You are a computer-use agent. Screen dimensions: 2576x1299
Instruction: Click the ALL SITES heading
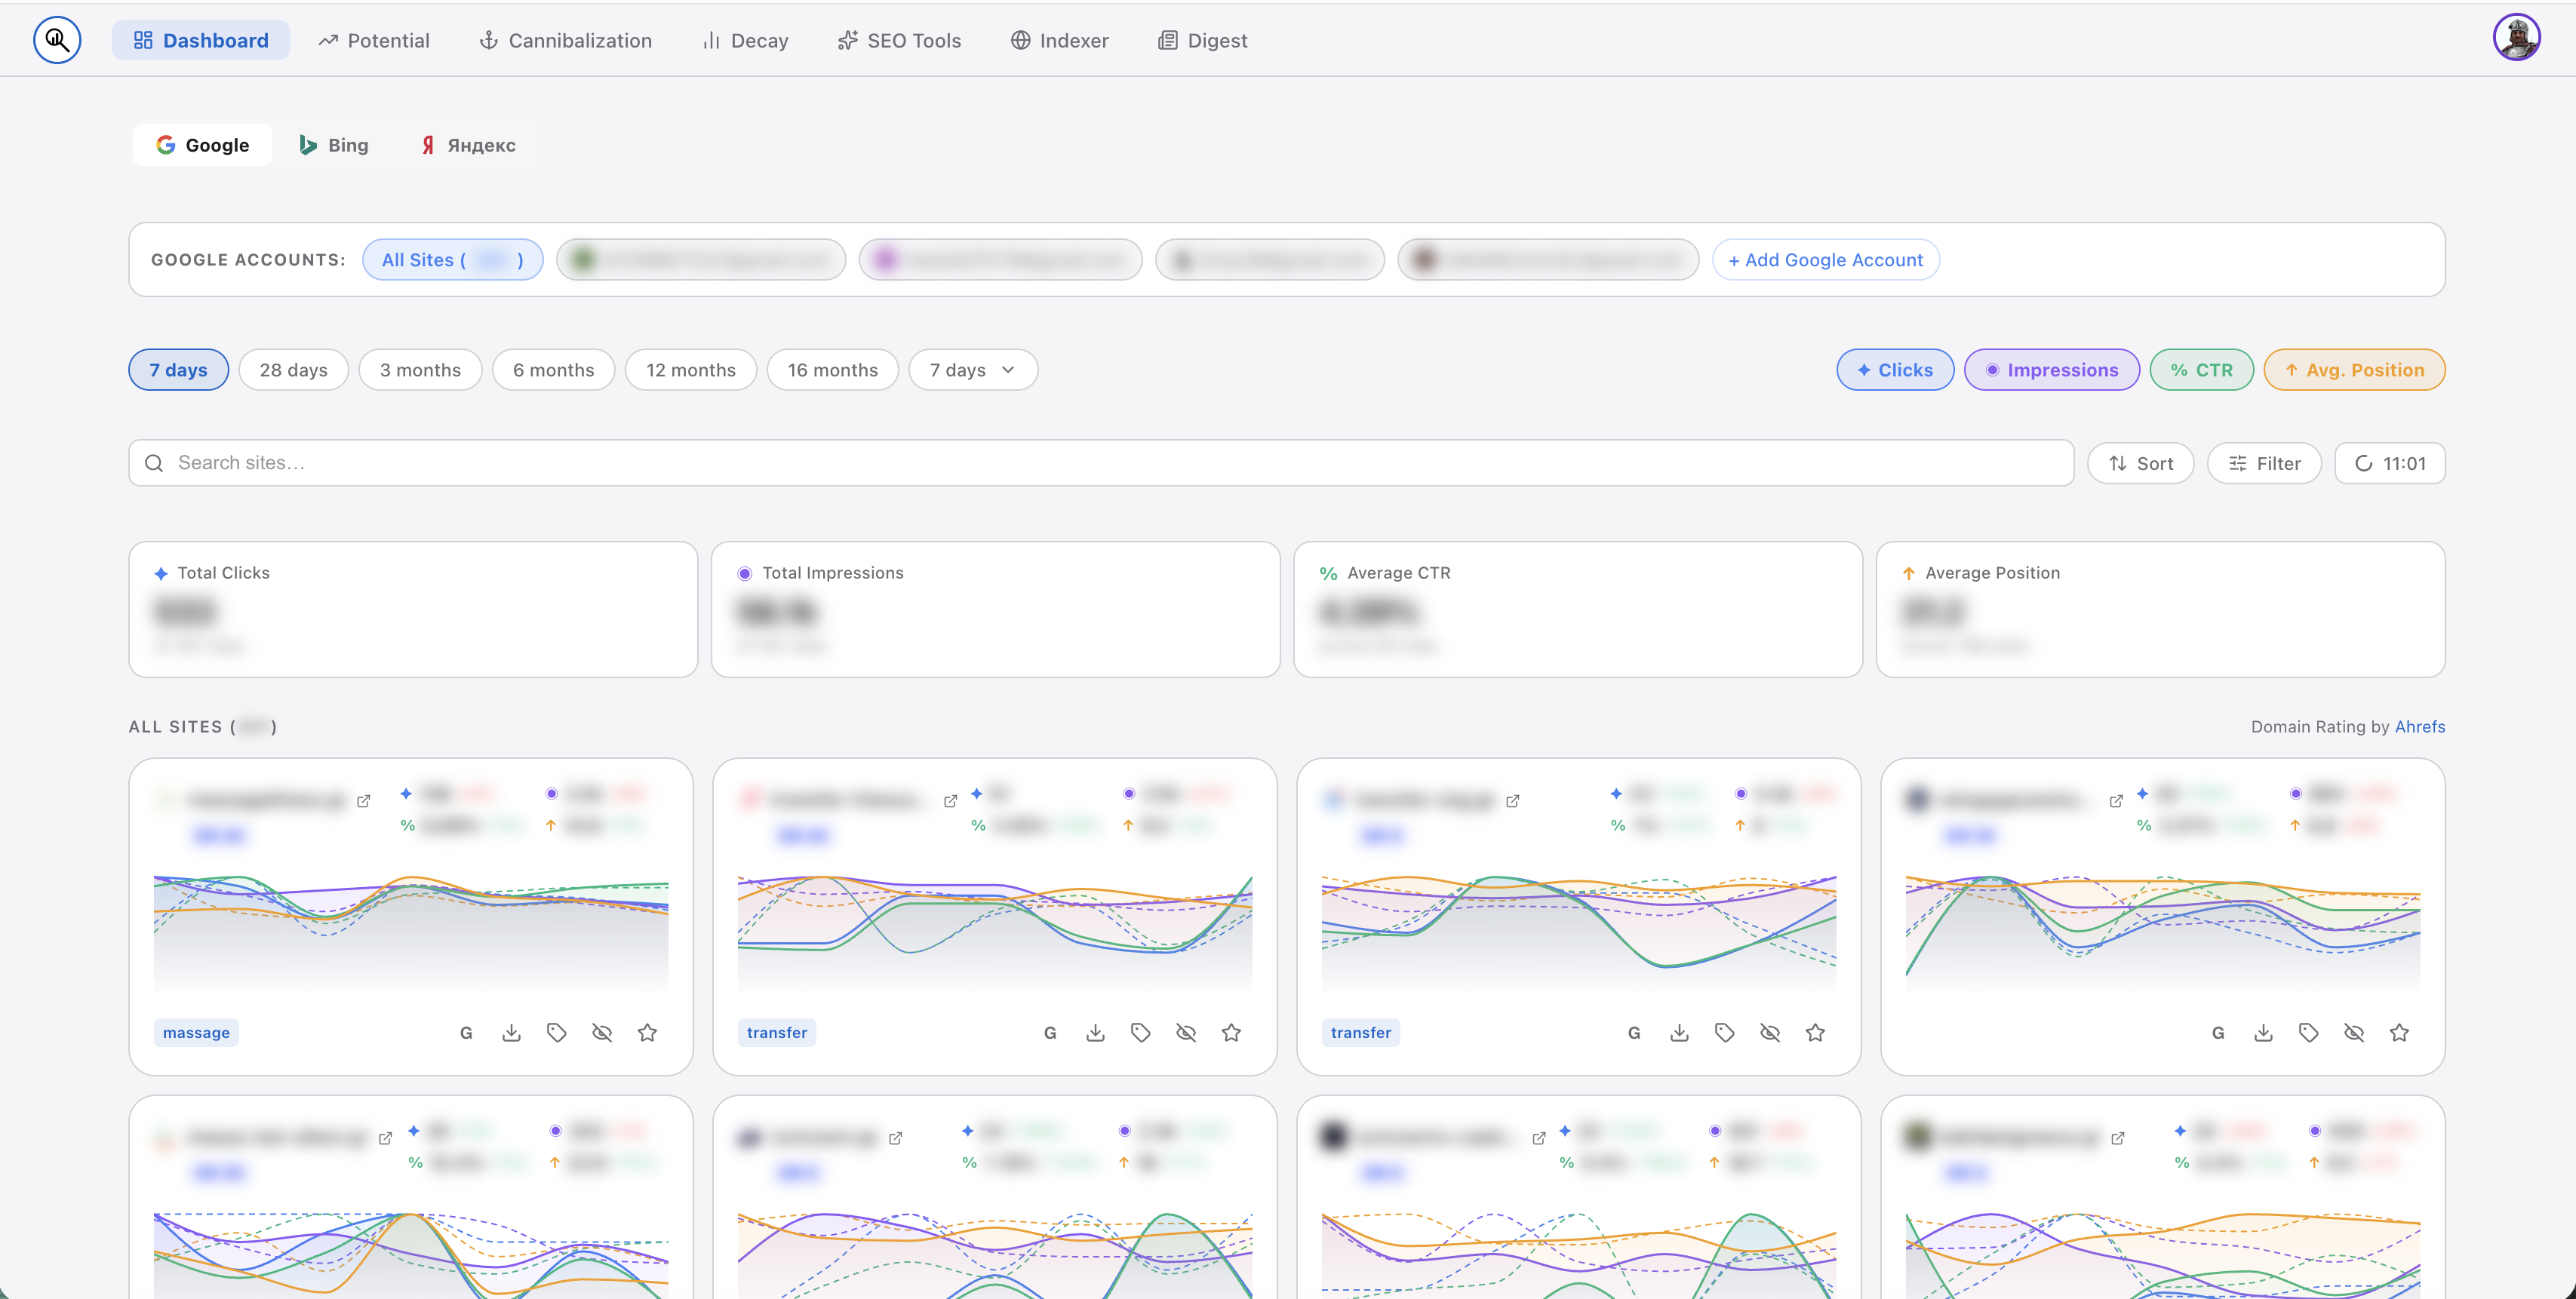point(202,727)
